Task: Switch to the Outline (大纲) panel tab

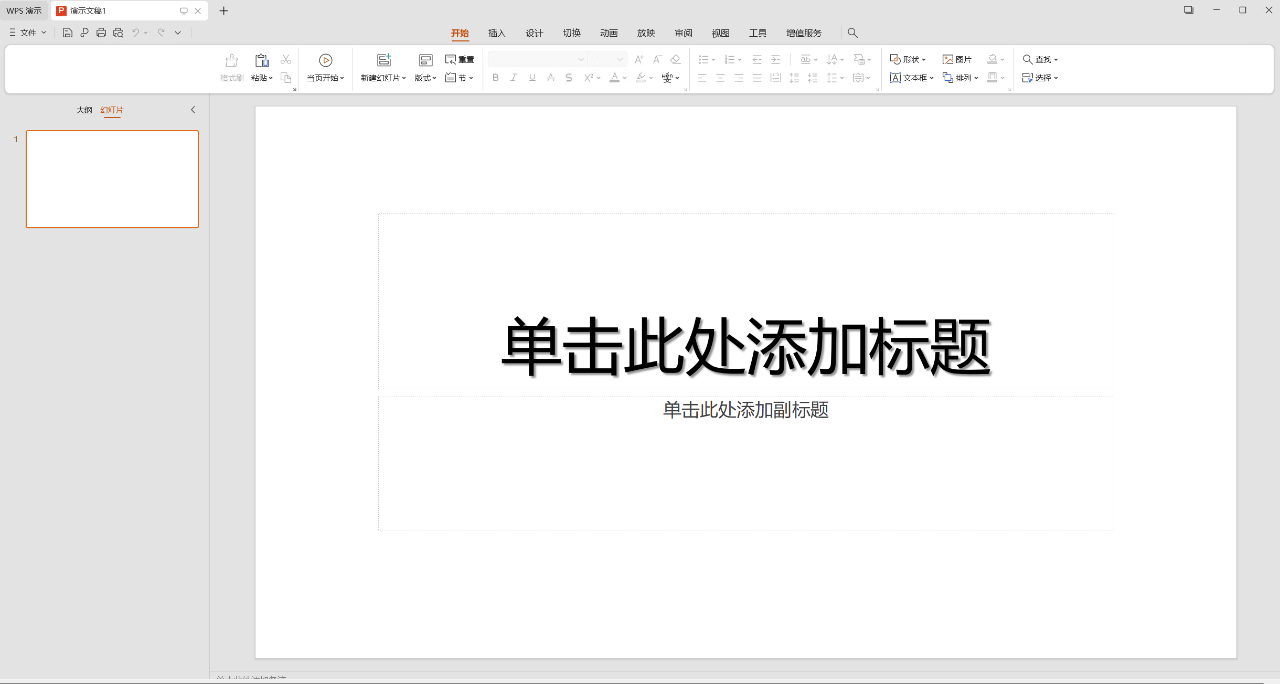Action: 84,110
